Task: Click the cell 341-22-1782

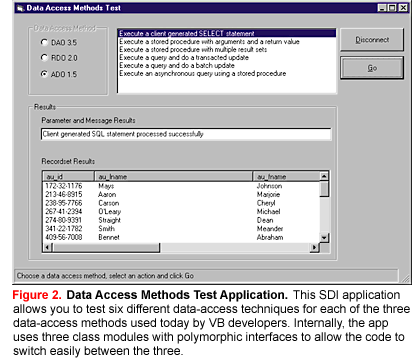Action: pos(64,229)
